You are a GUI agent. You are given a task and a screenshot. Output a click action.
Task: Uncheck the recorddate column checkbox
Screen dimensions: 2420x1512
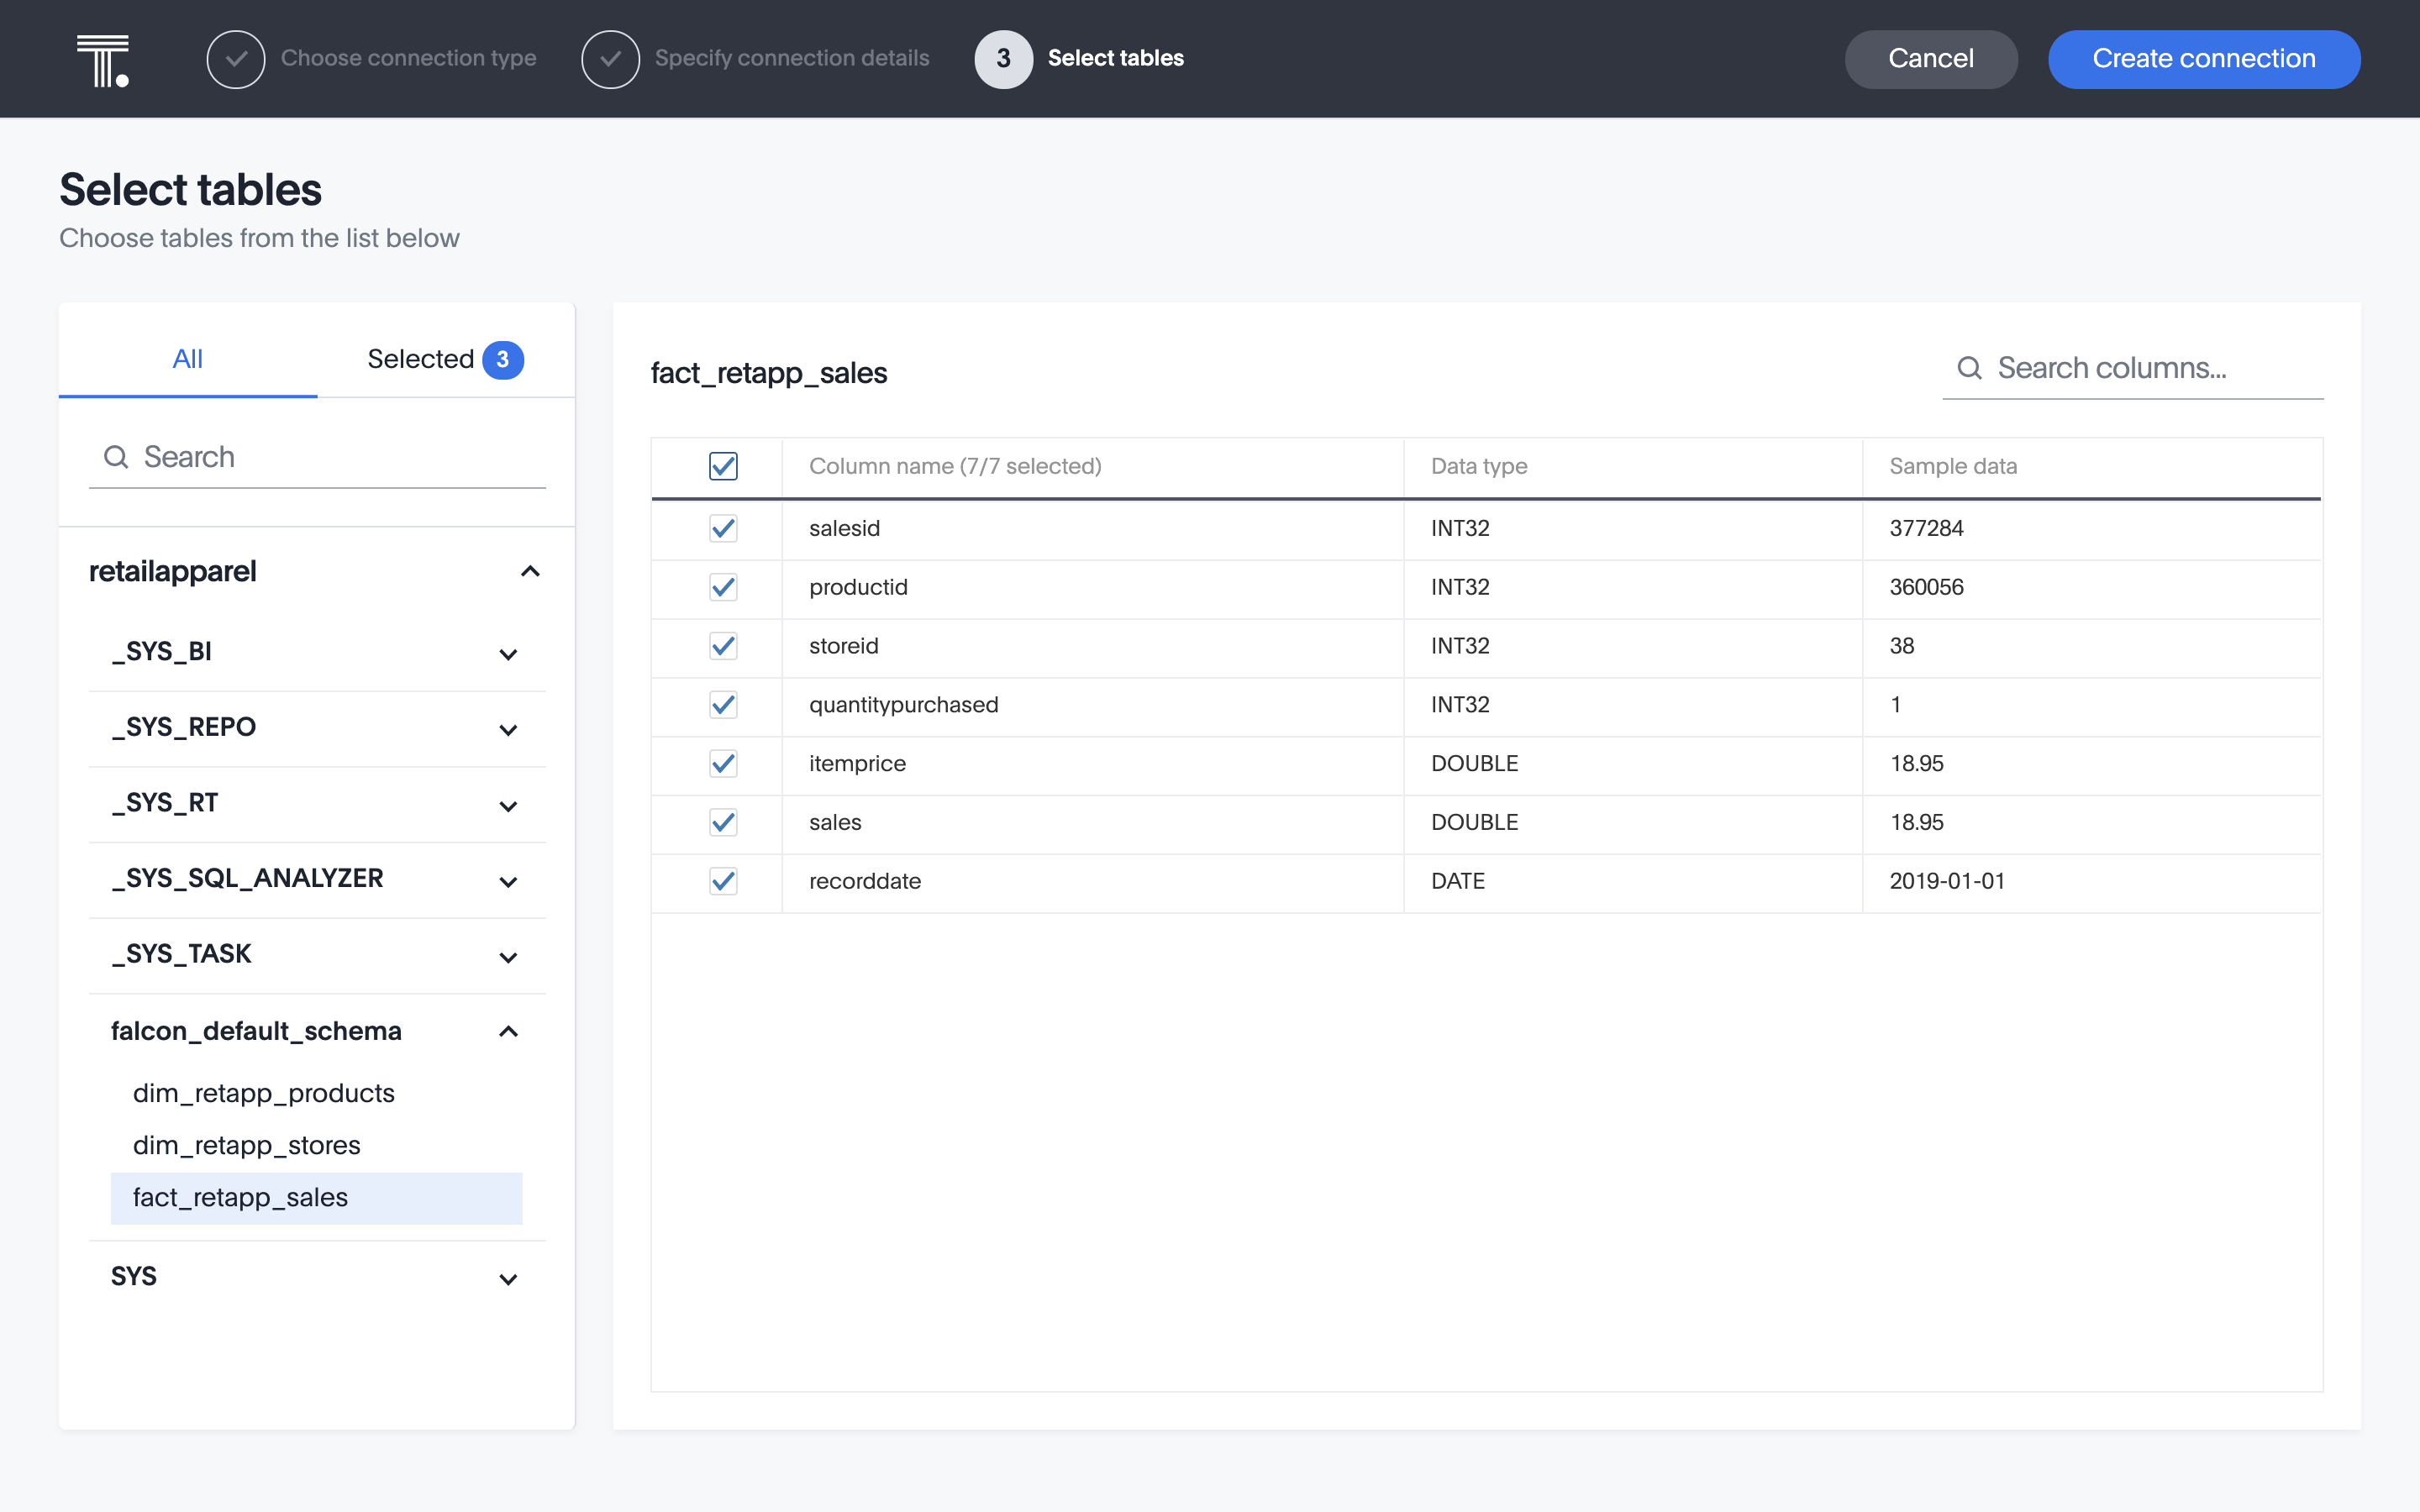click(723, 881)
